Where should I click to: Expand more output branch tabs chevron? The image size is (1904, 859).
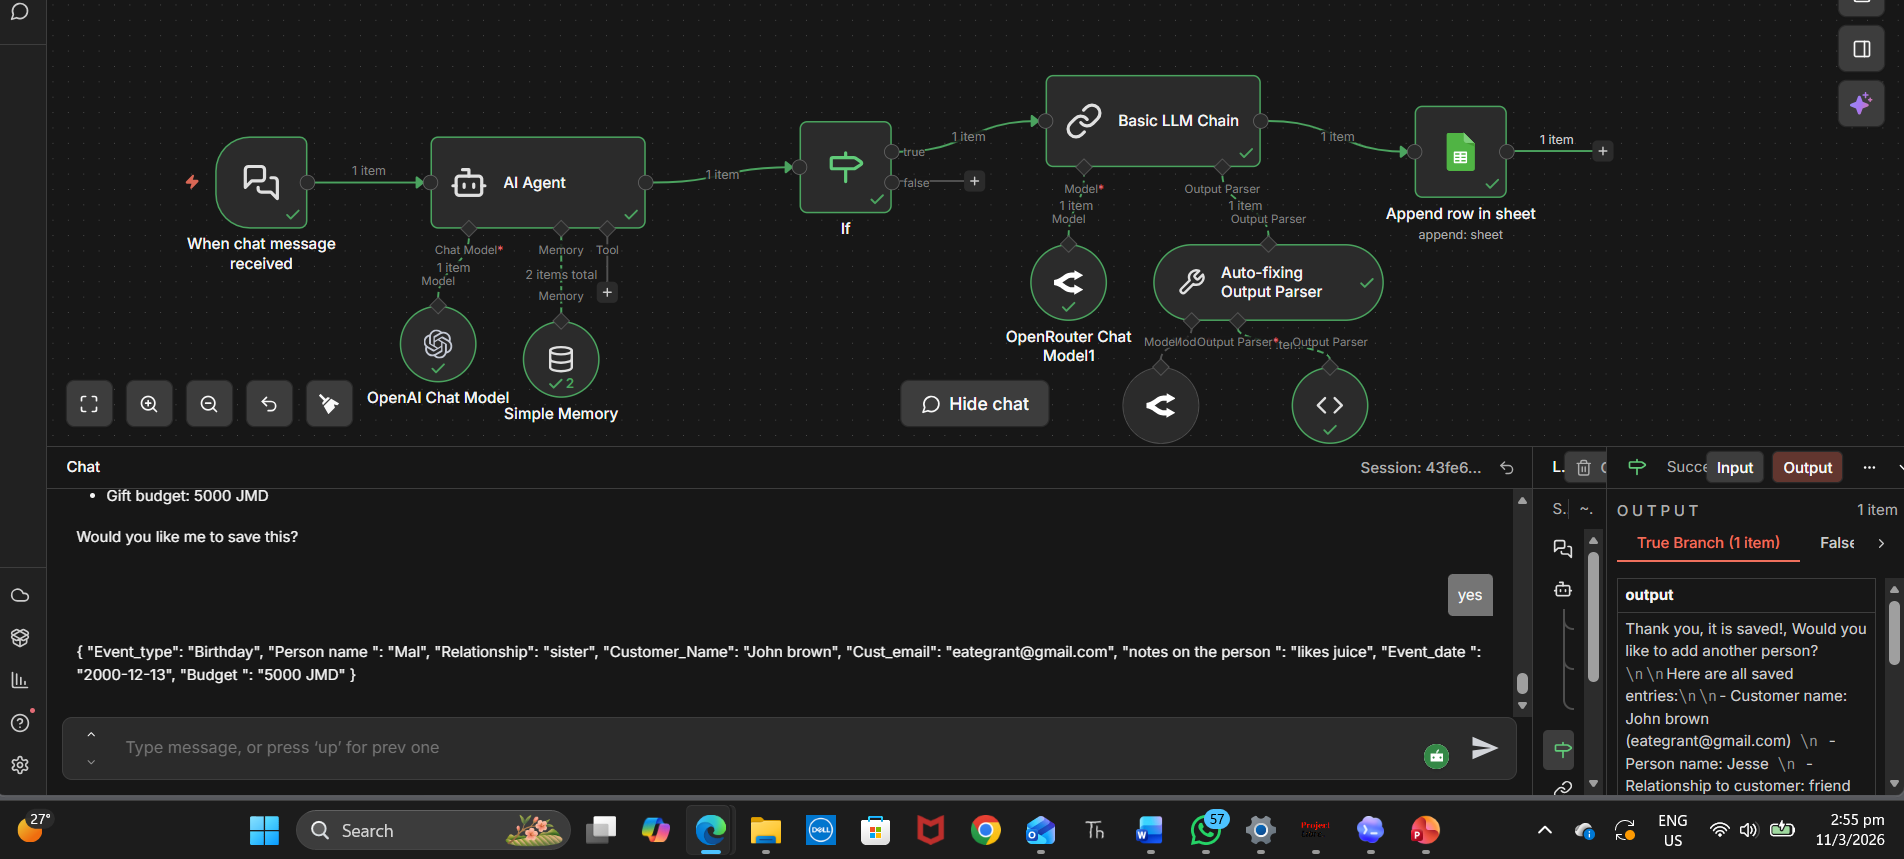pyautogui.click(x=1881, y=543)
